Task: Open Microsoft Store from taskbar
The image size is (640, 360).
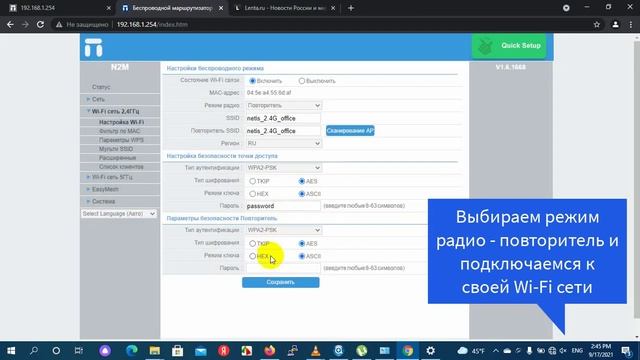Action: point(178,351)
